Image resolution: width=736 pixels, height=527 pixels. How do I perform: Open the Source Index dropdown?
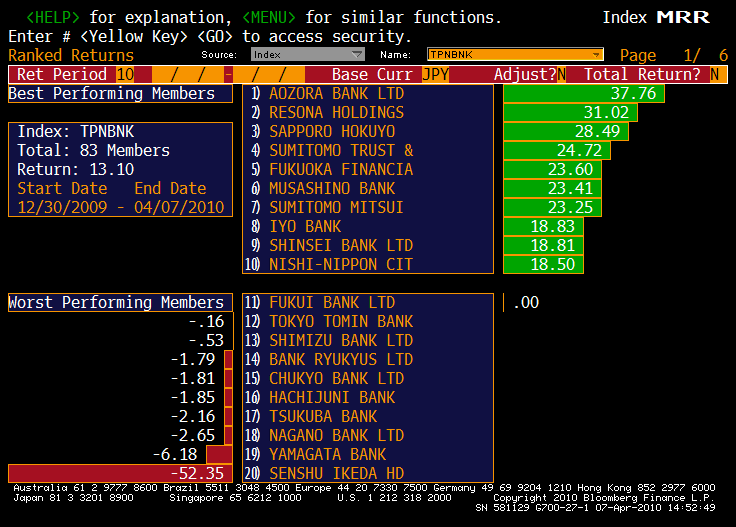tap(307, 54)
